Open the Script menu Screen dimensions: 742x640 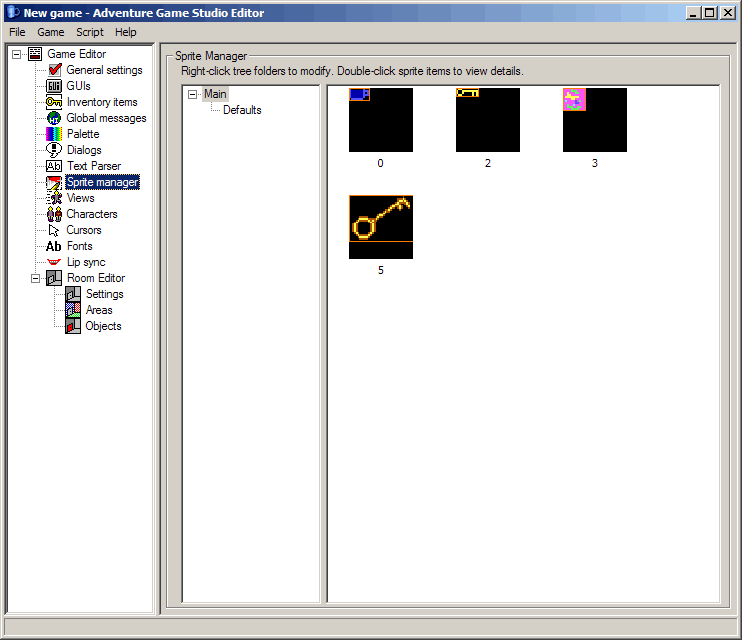click(x=89, y=32)
